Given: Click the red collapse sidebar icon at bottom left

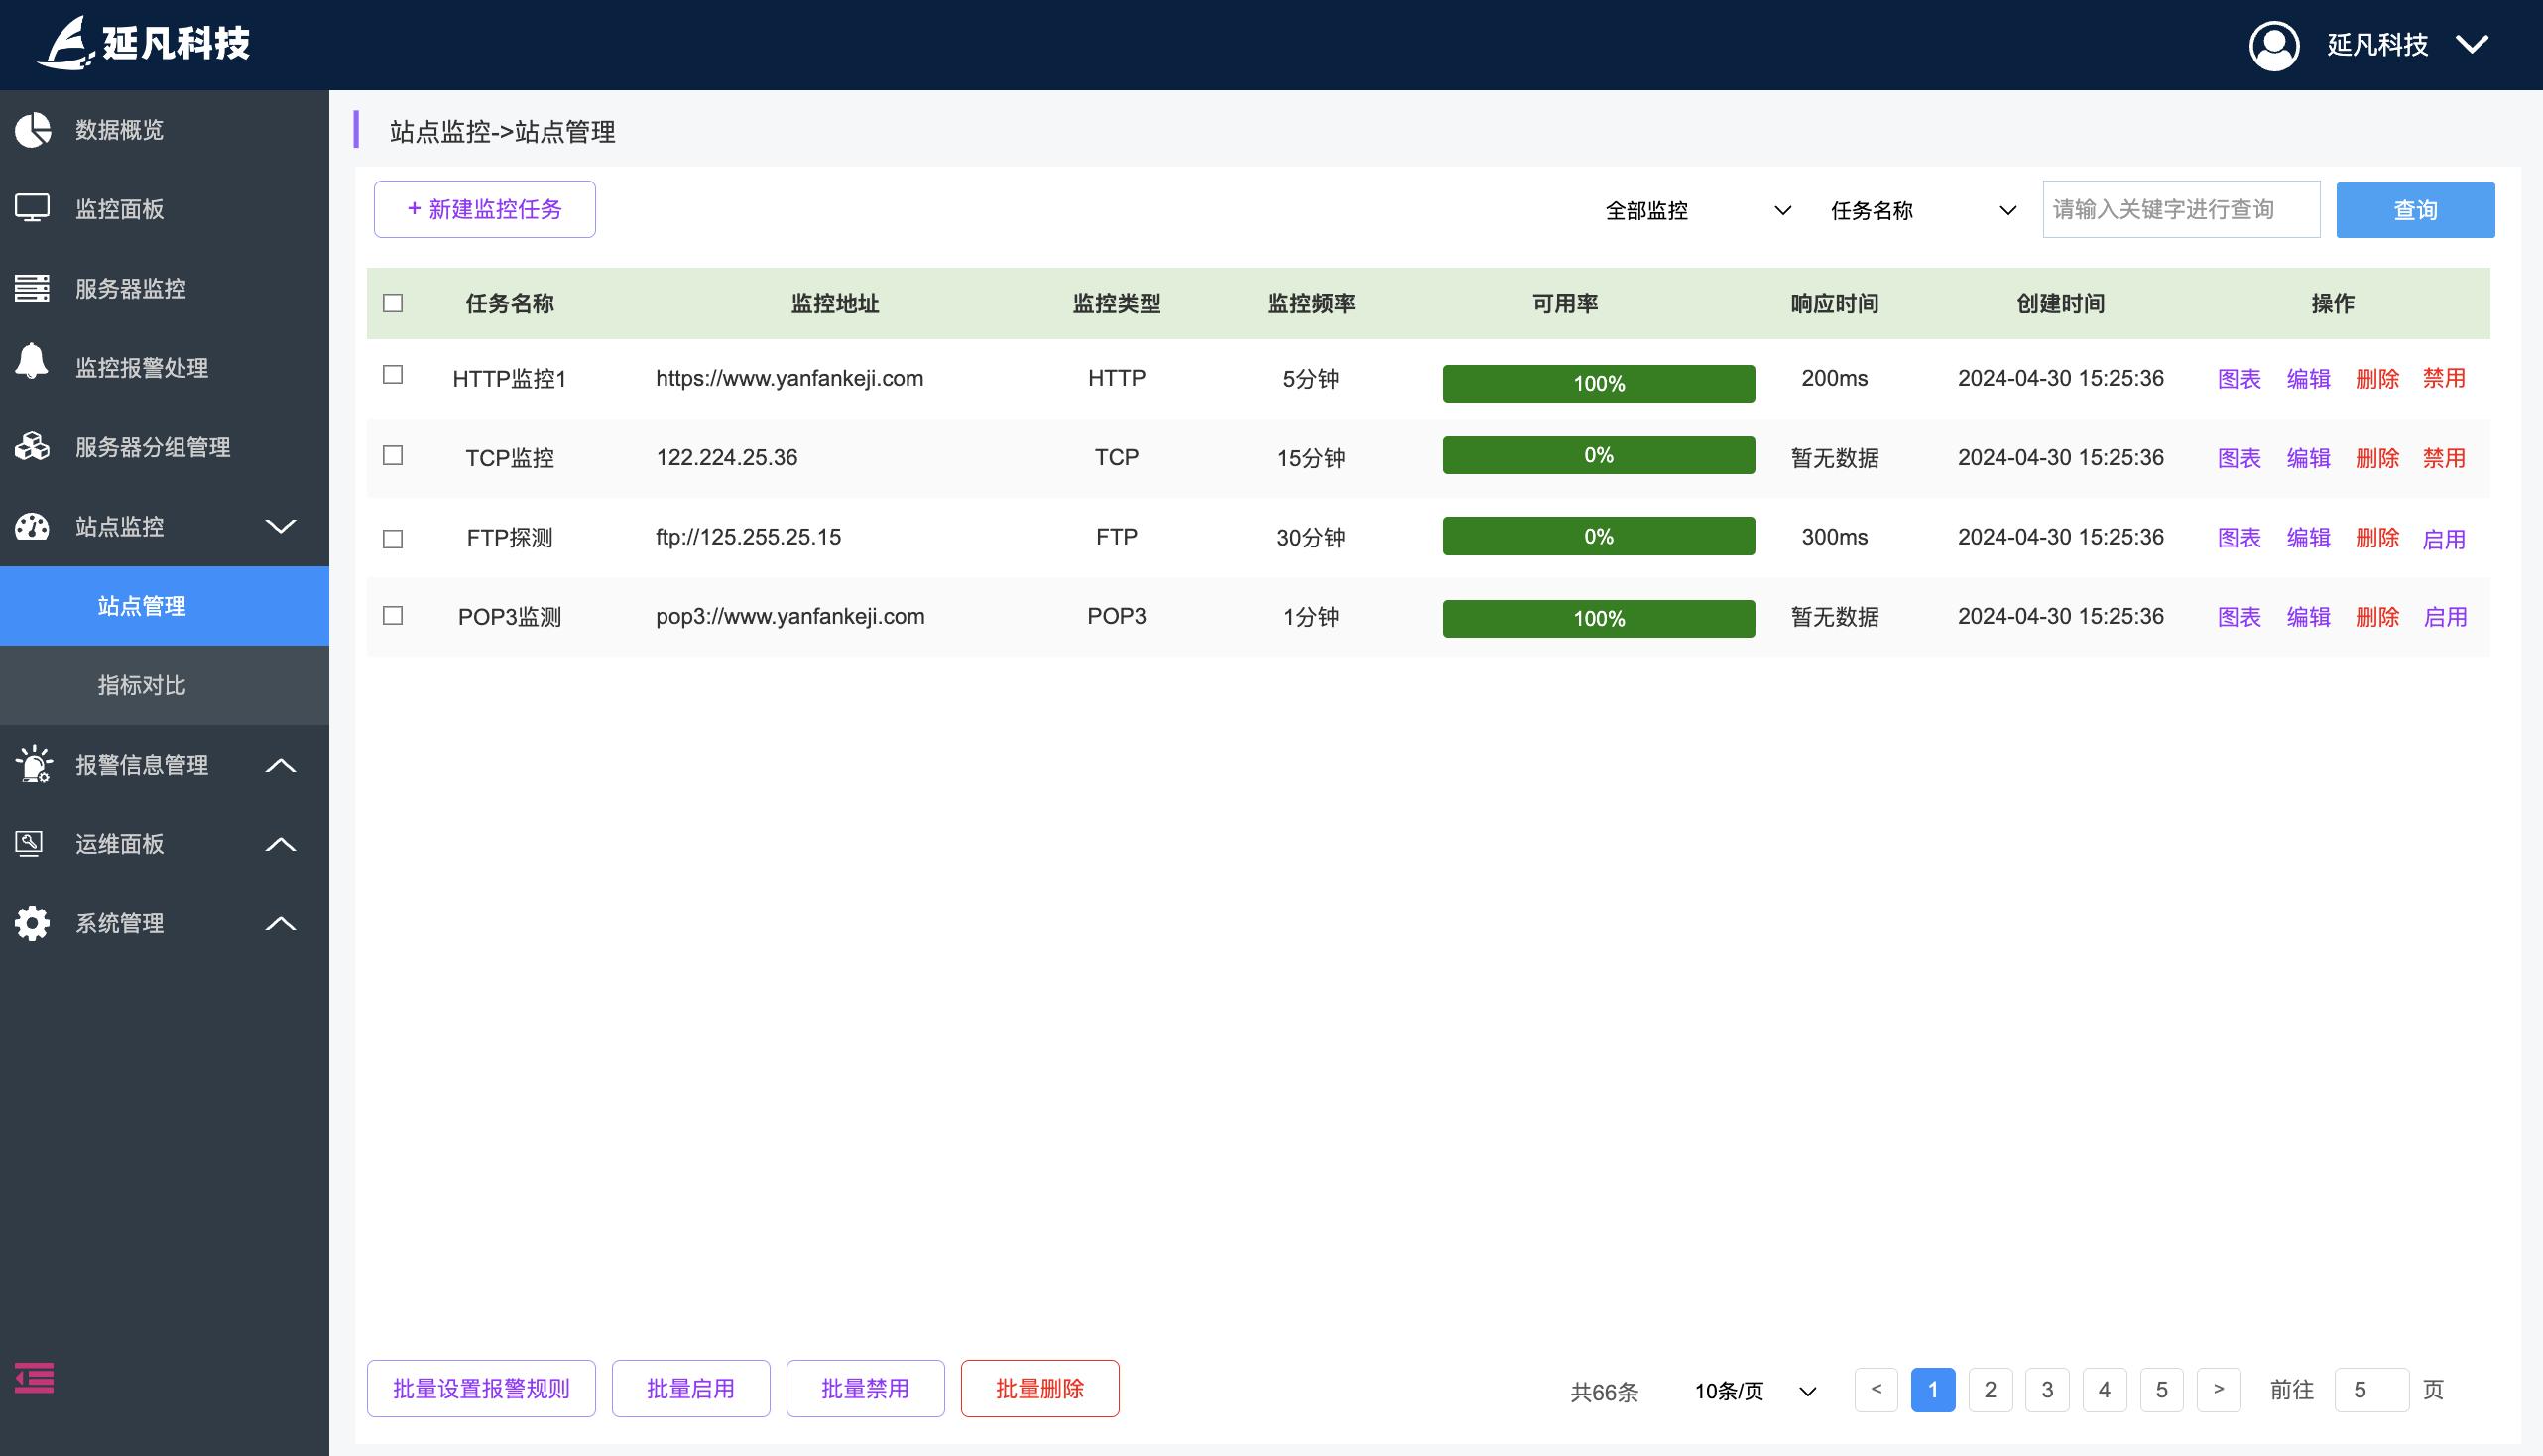Looking at the screenshot, I should [x=34, y=1378].
